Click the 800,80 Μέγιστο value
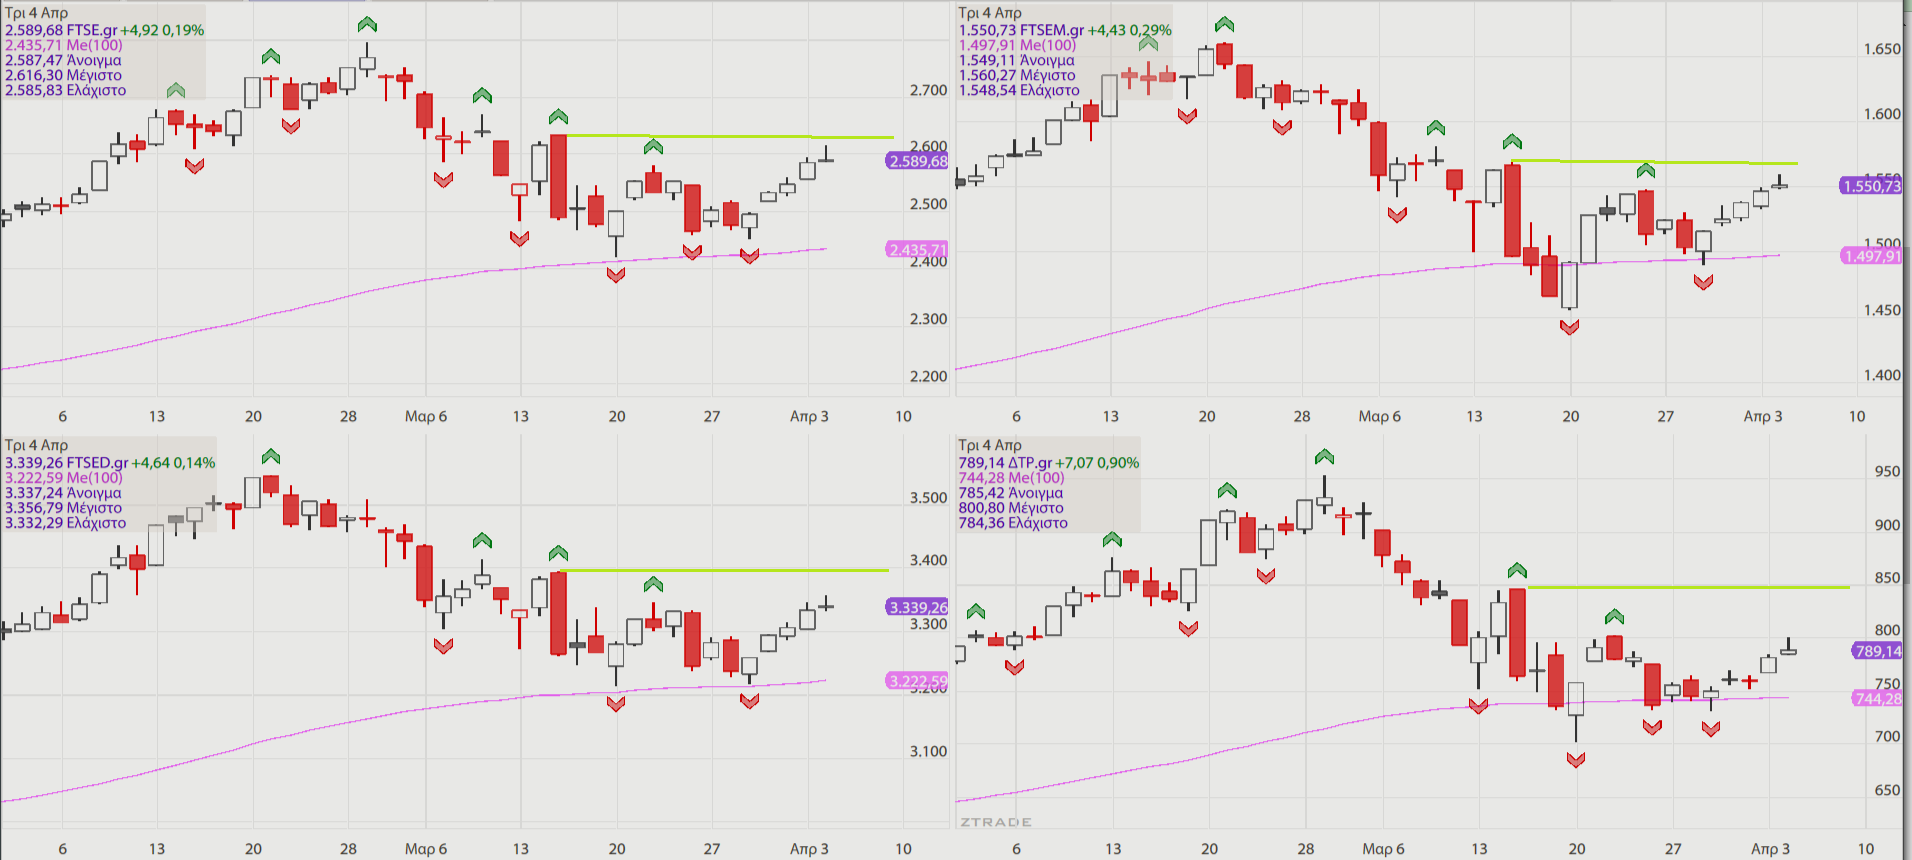 tap(1011, 508)
